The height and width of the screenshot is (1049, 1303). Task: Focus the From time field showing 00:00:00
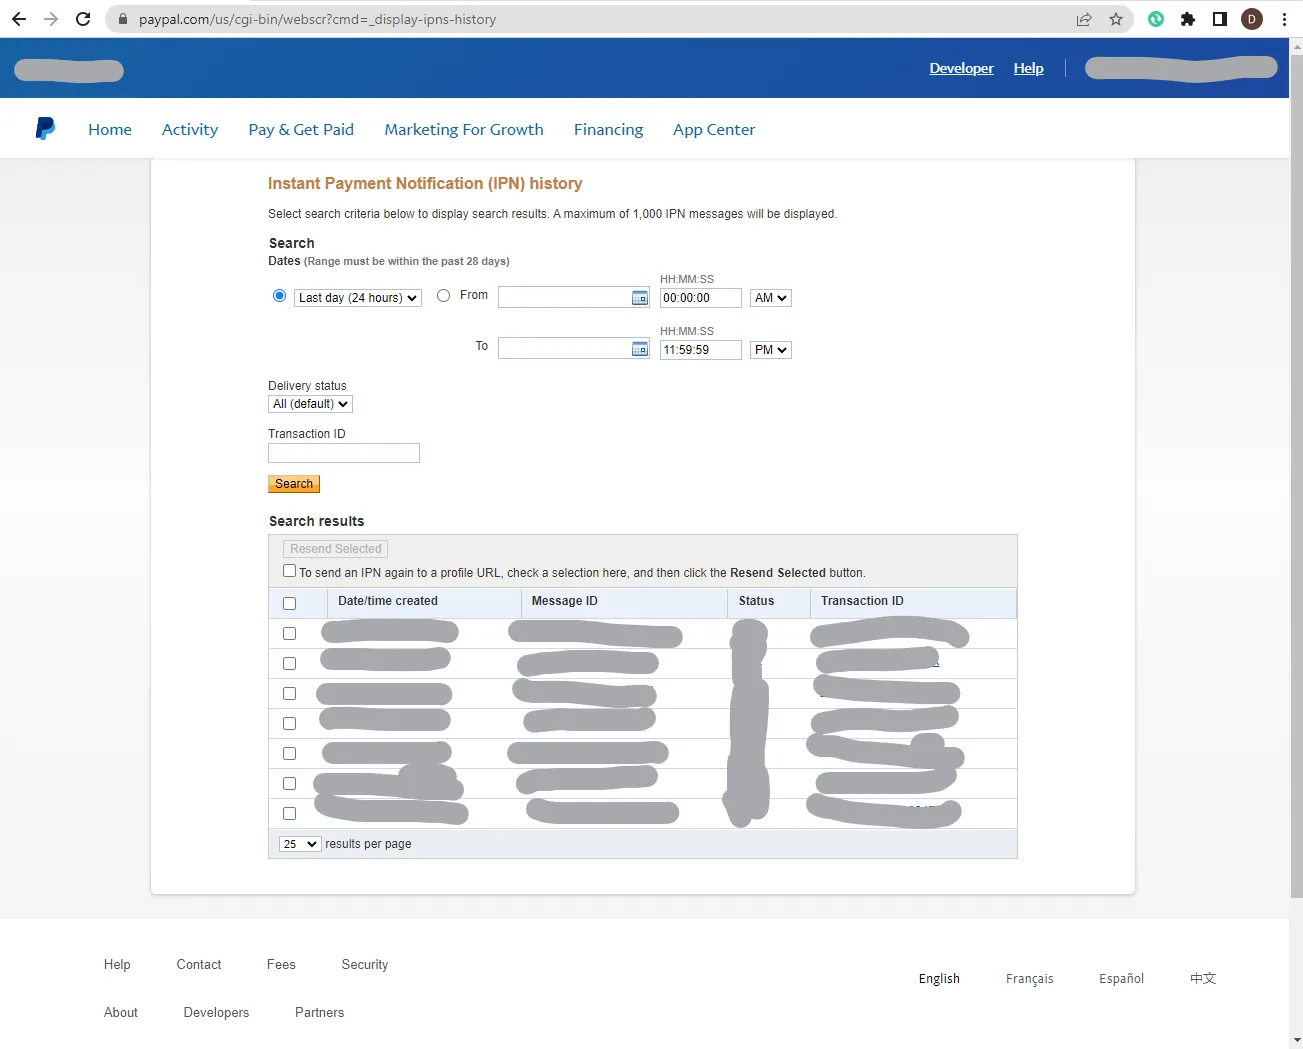click(x=701, y=298)
